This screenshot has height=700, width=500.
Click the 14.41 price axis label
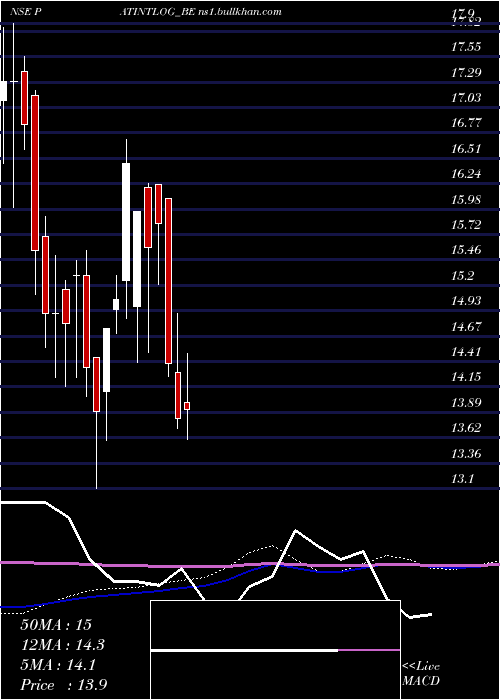coord(466,352)
